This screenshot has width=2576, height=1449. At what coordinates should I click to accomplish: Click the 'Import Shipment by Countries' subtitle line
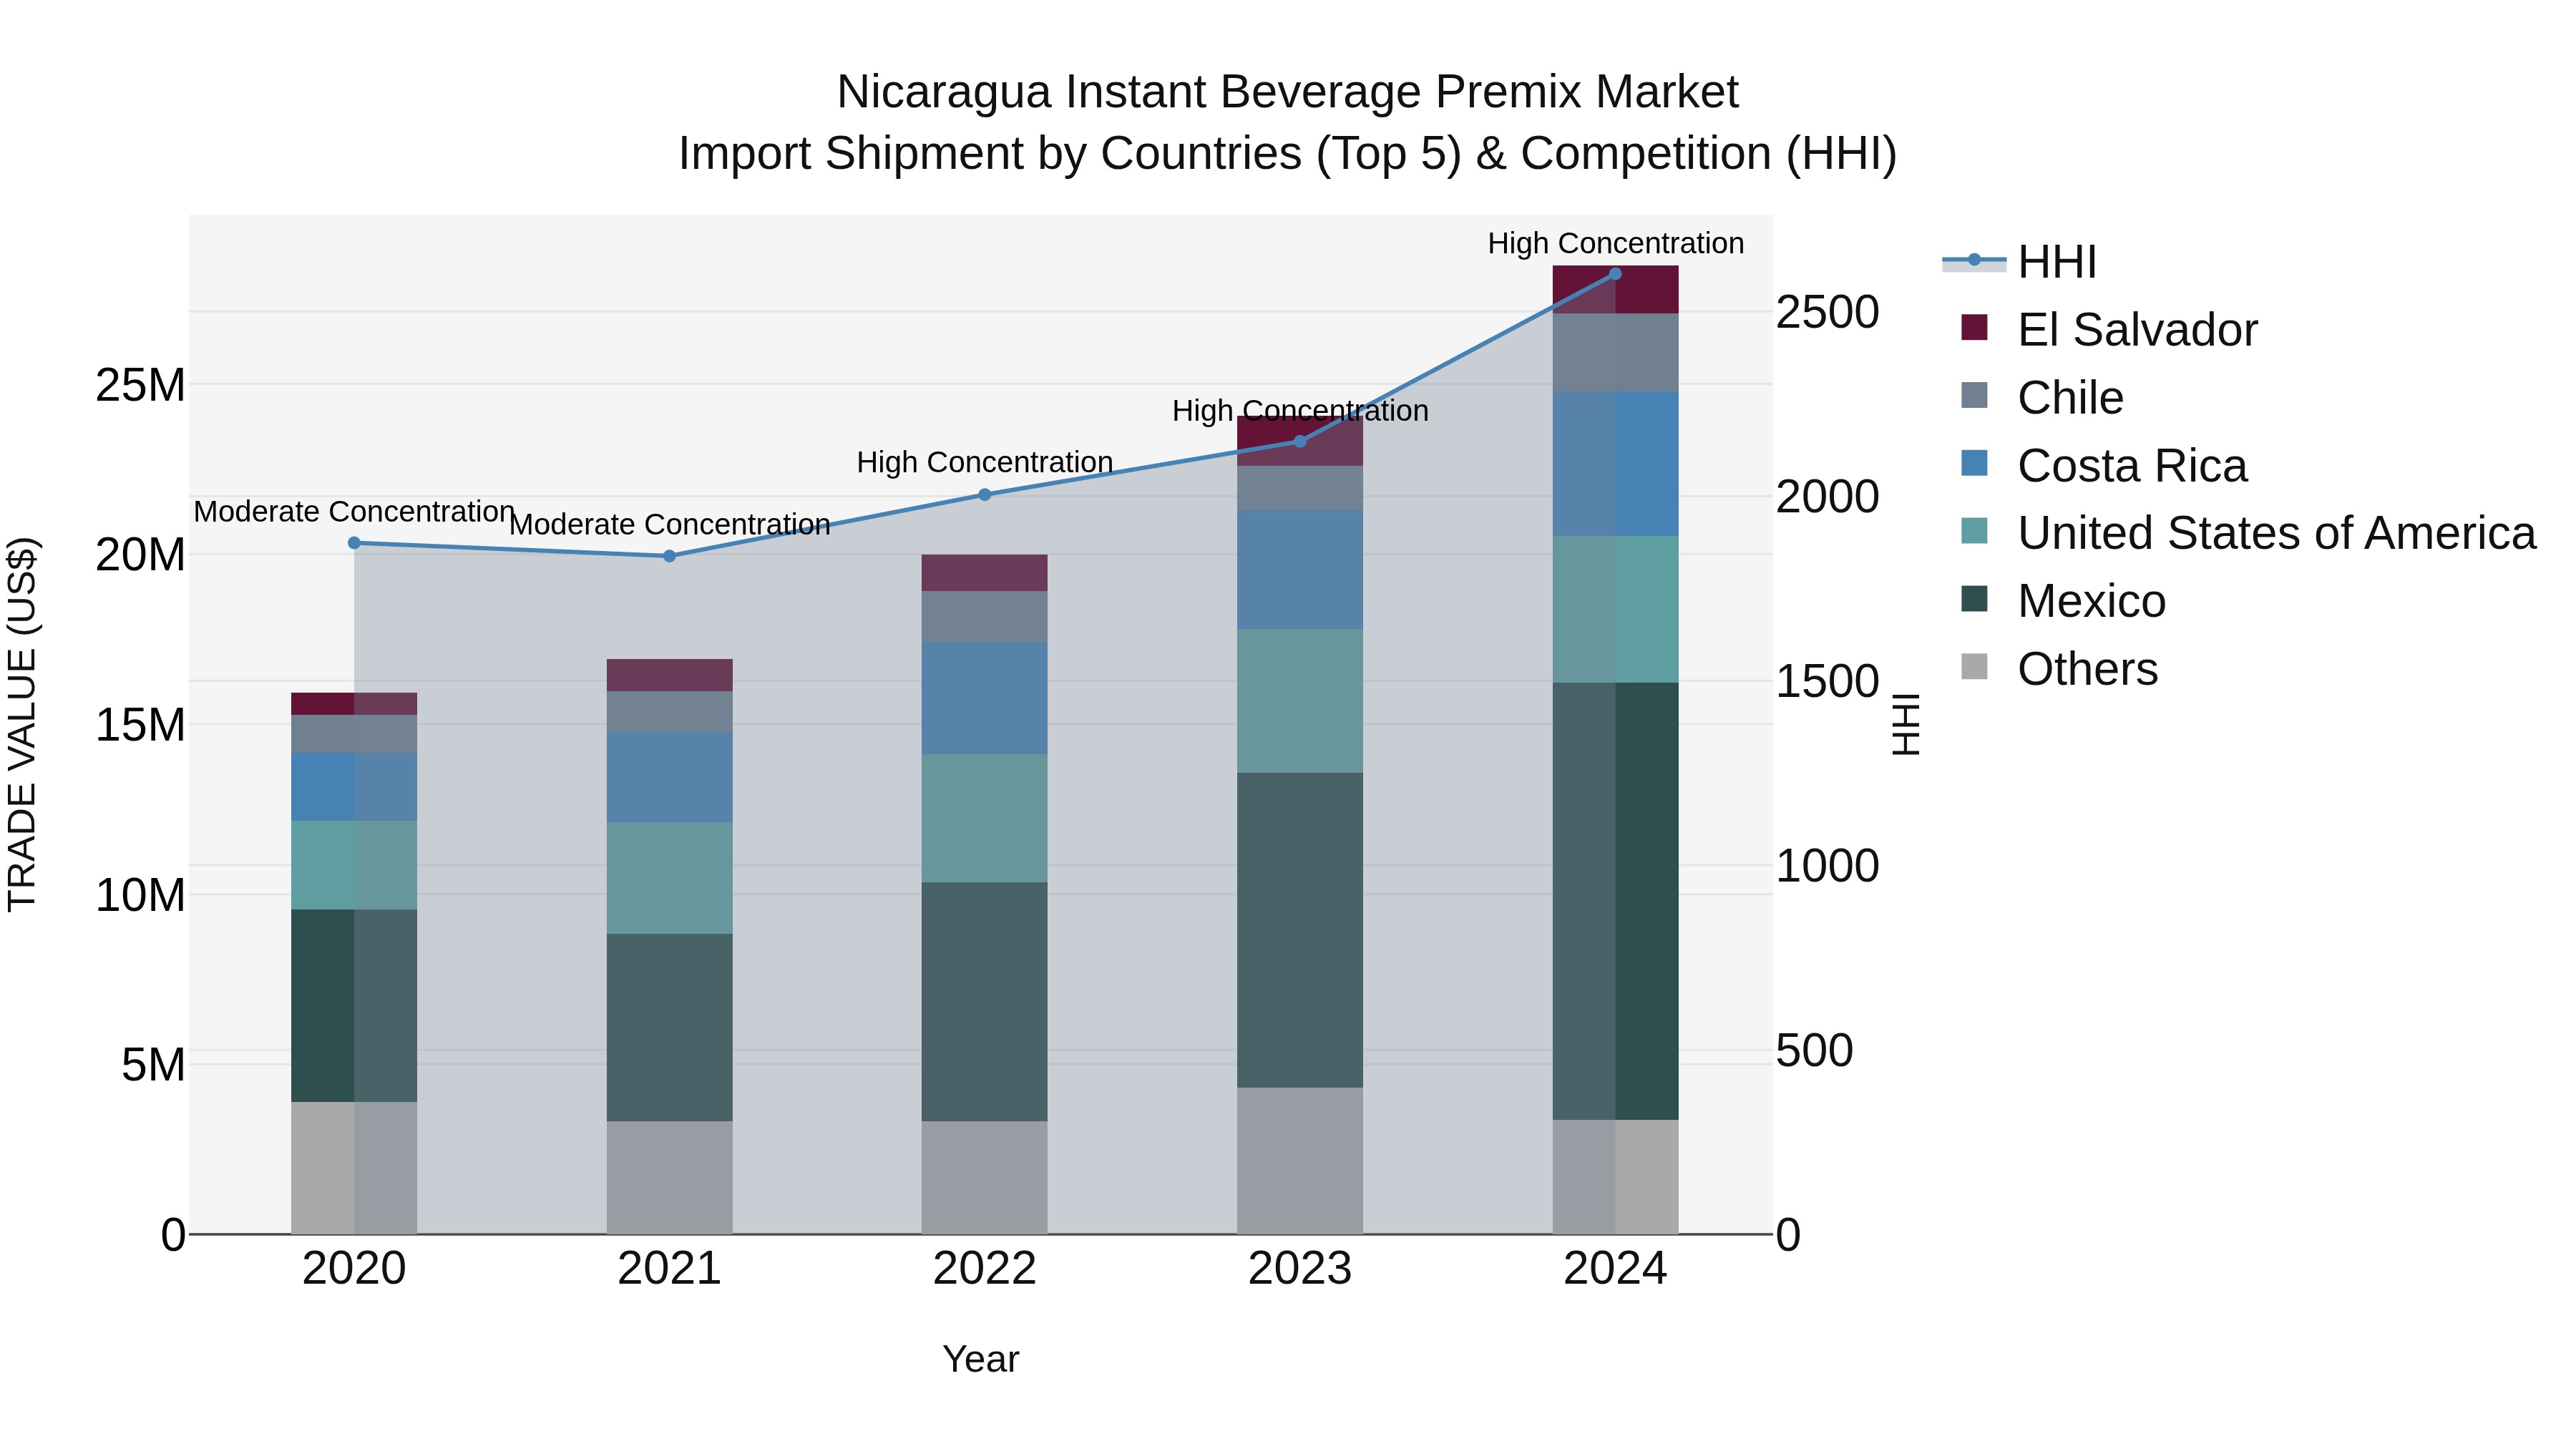click(x=1288, y=154)
